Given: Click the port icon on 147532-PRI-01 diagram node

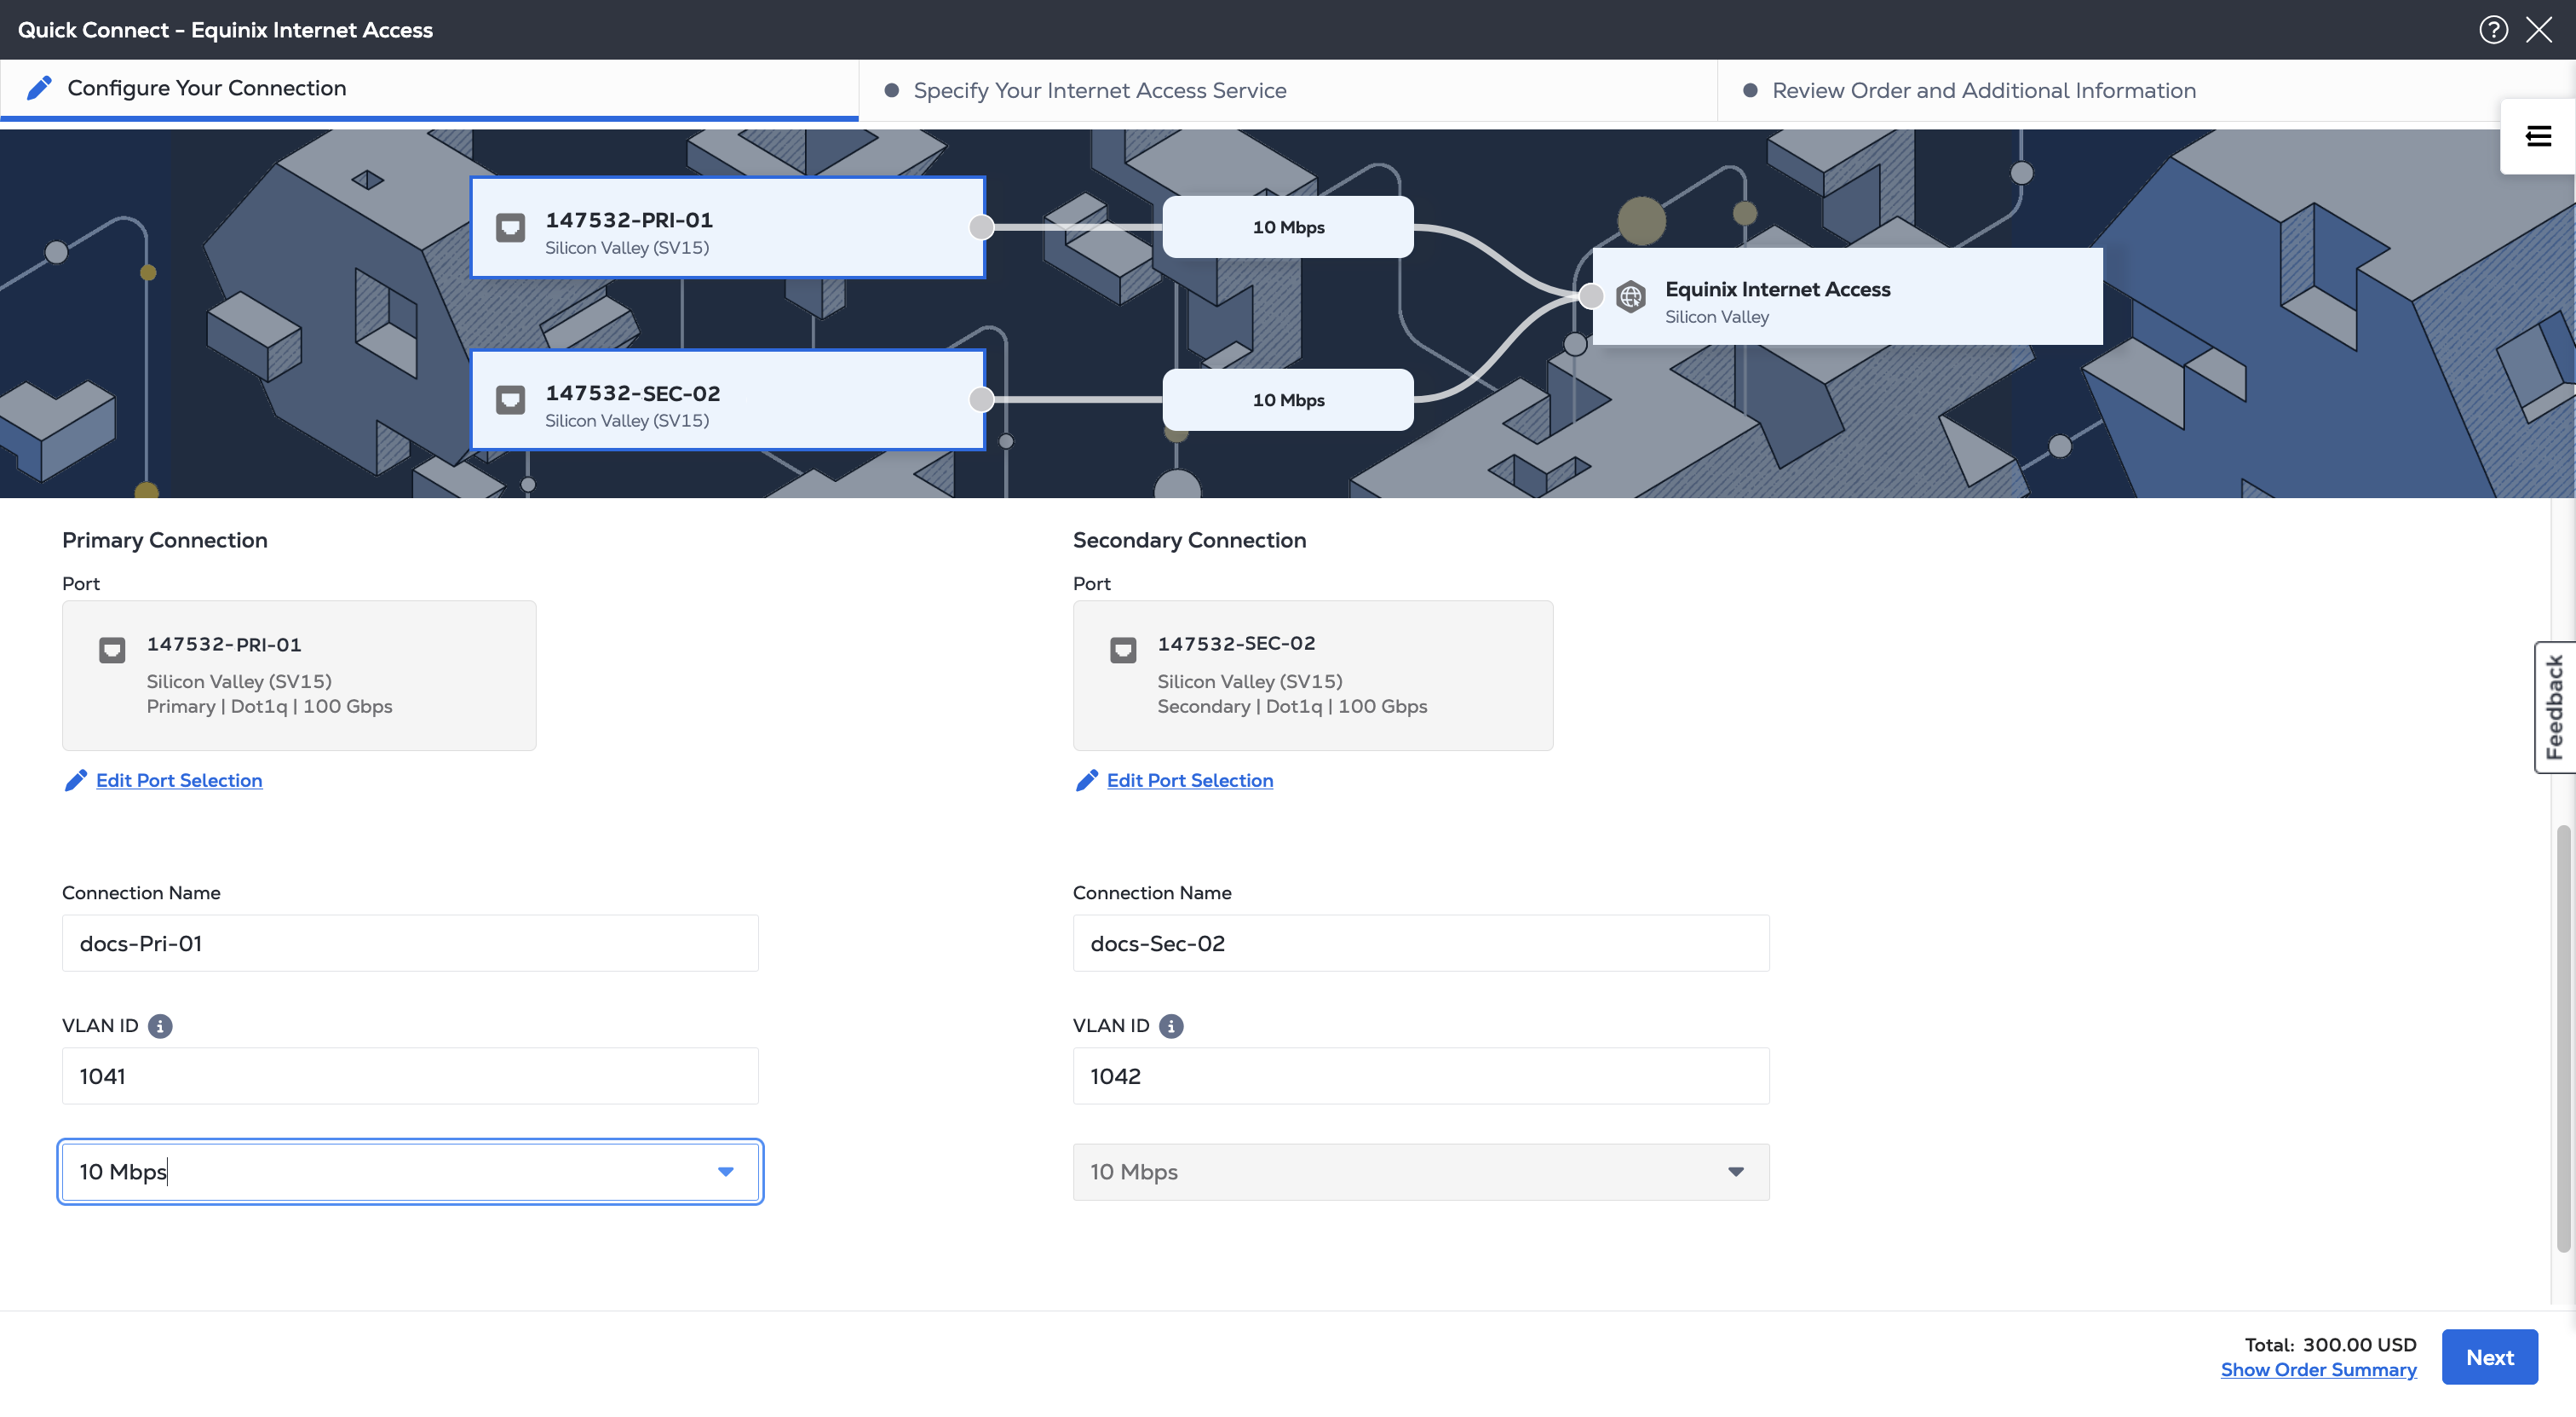Looking at the screenshot, I should point(510,228).
